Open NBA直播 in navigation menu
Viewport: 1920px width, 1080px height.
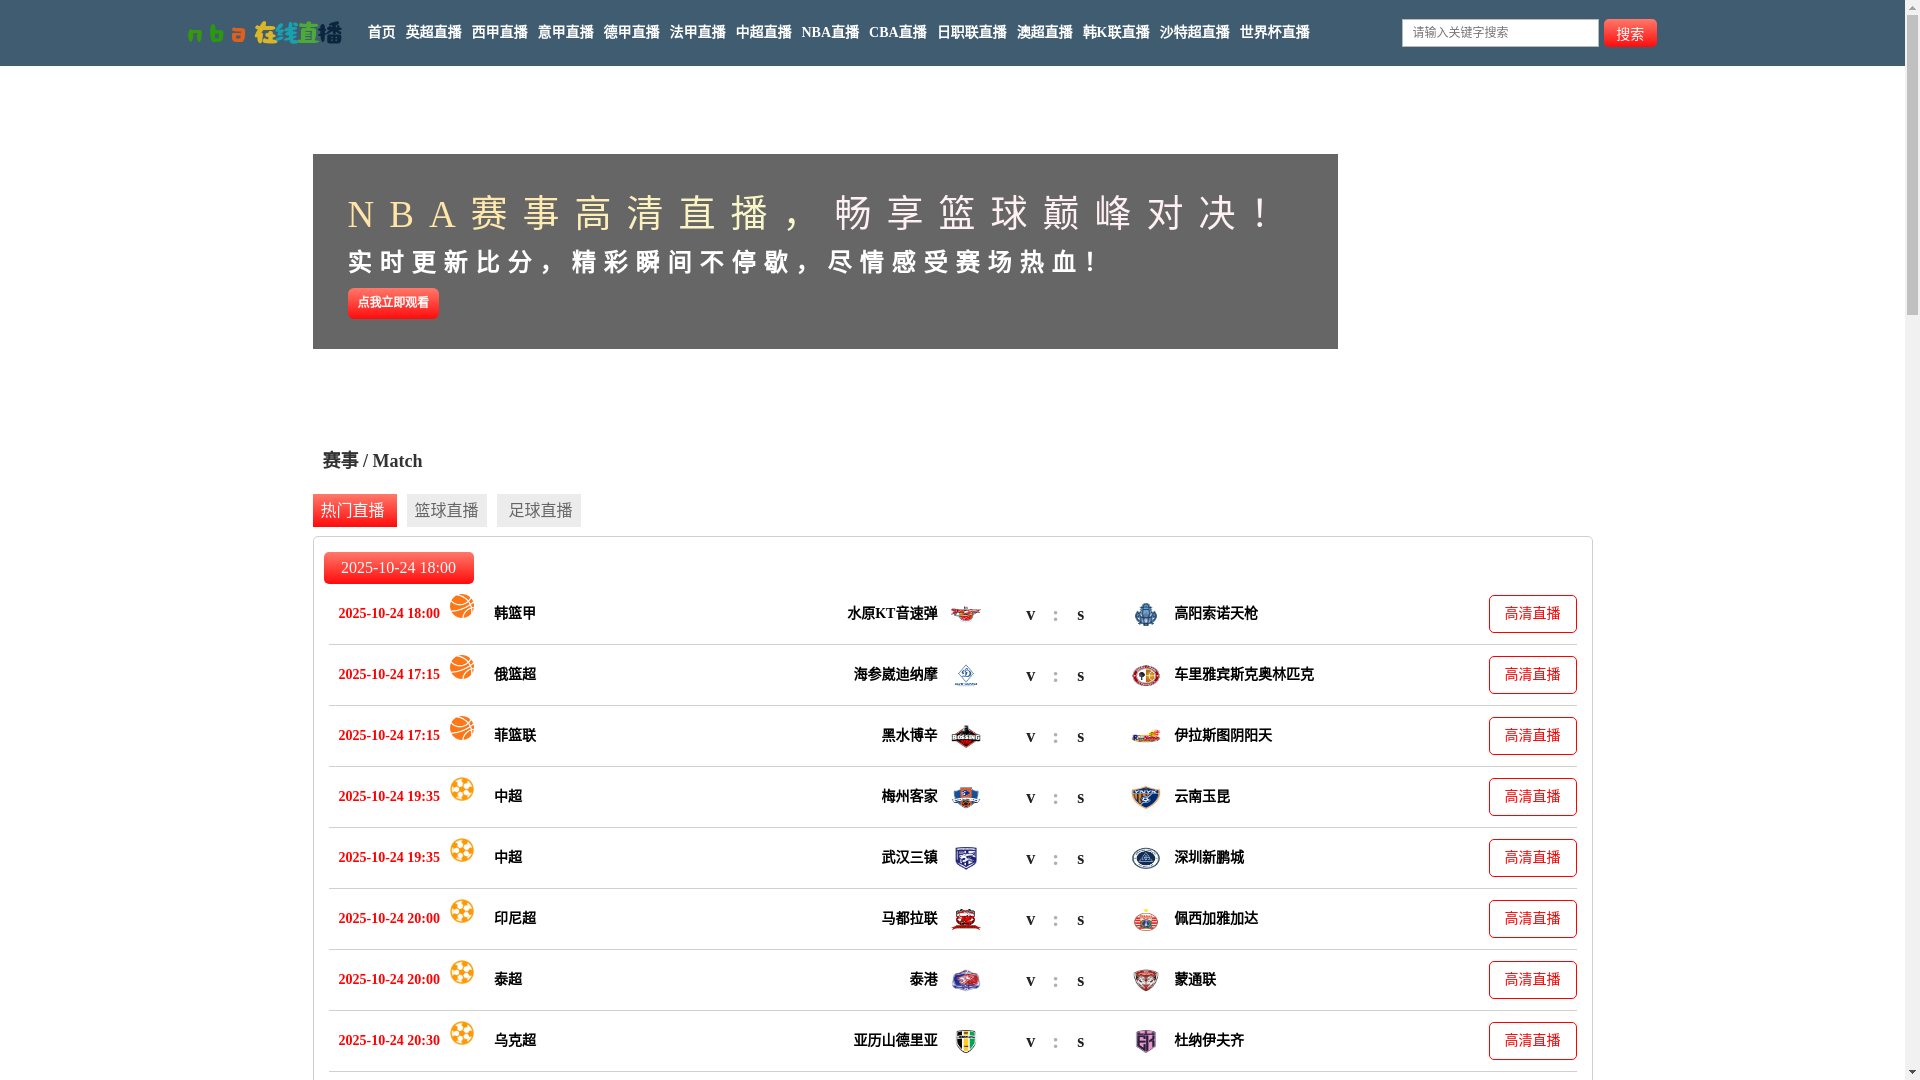[829, 33]
